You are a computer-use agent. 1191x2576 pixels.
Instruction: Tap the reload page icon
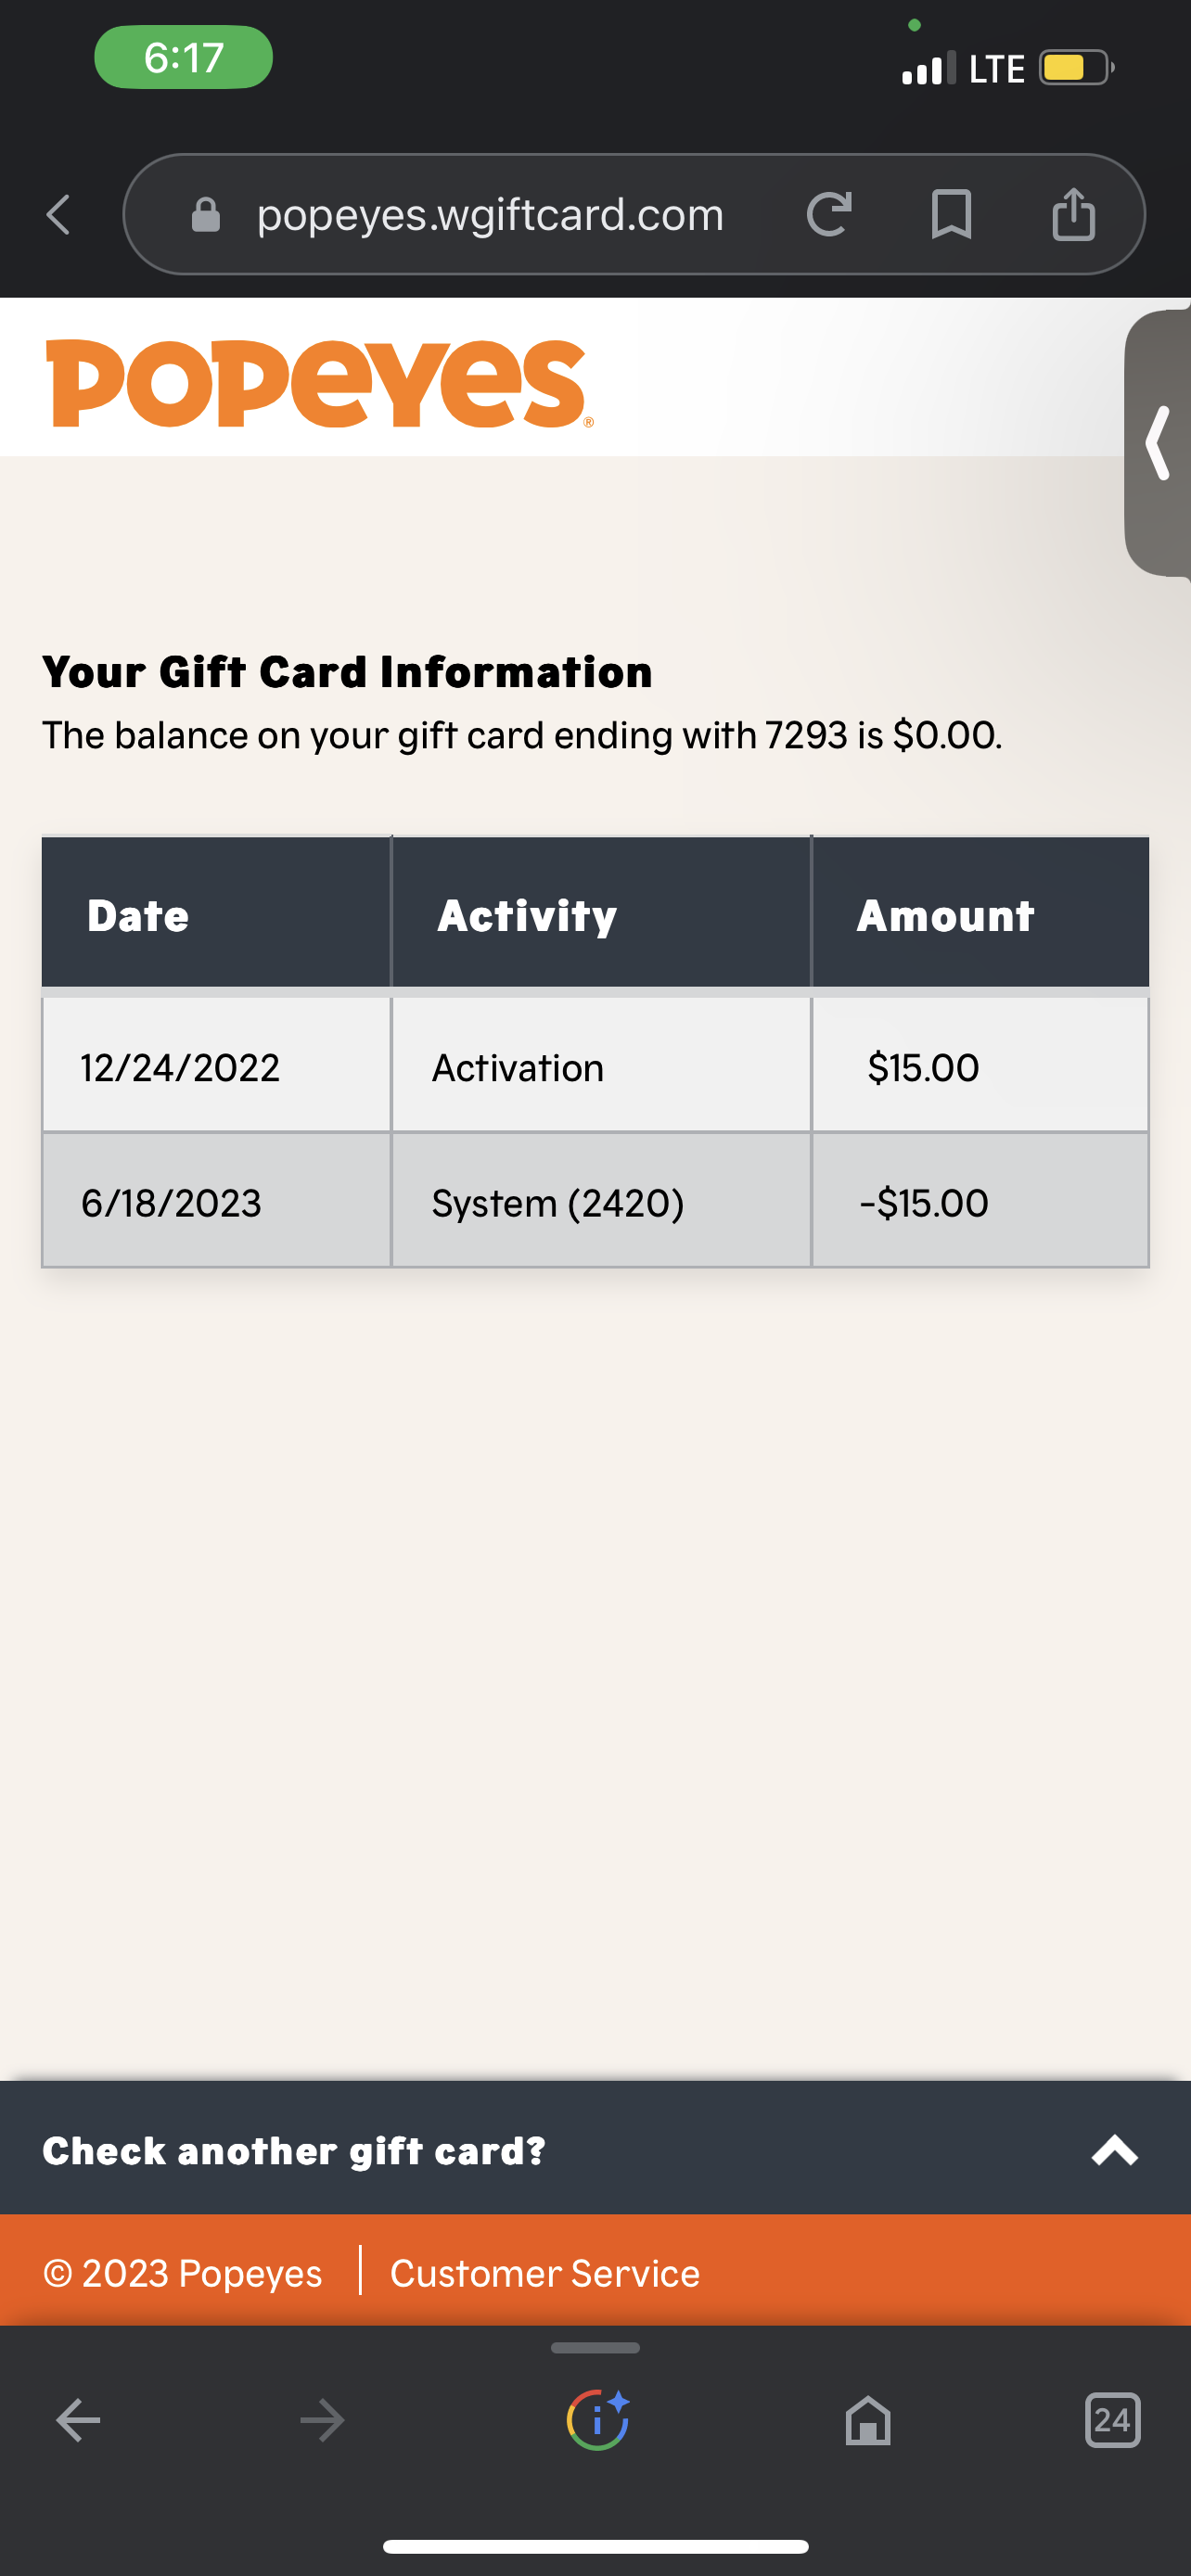pyautogui.click(x=829, y=214)
